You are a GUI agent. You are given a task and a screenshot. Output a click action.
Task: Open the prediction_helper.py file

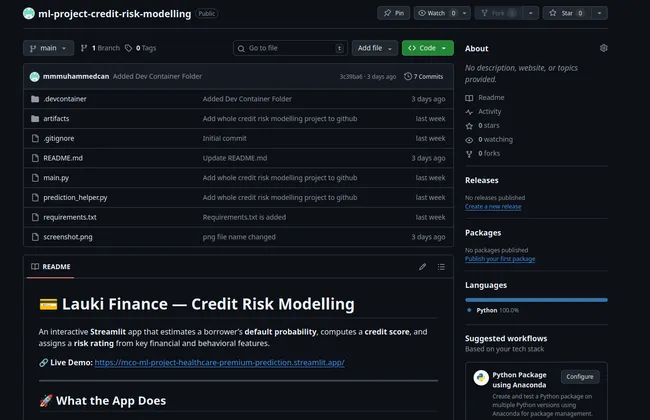[75, 197]
